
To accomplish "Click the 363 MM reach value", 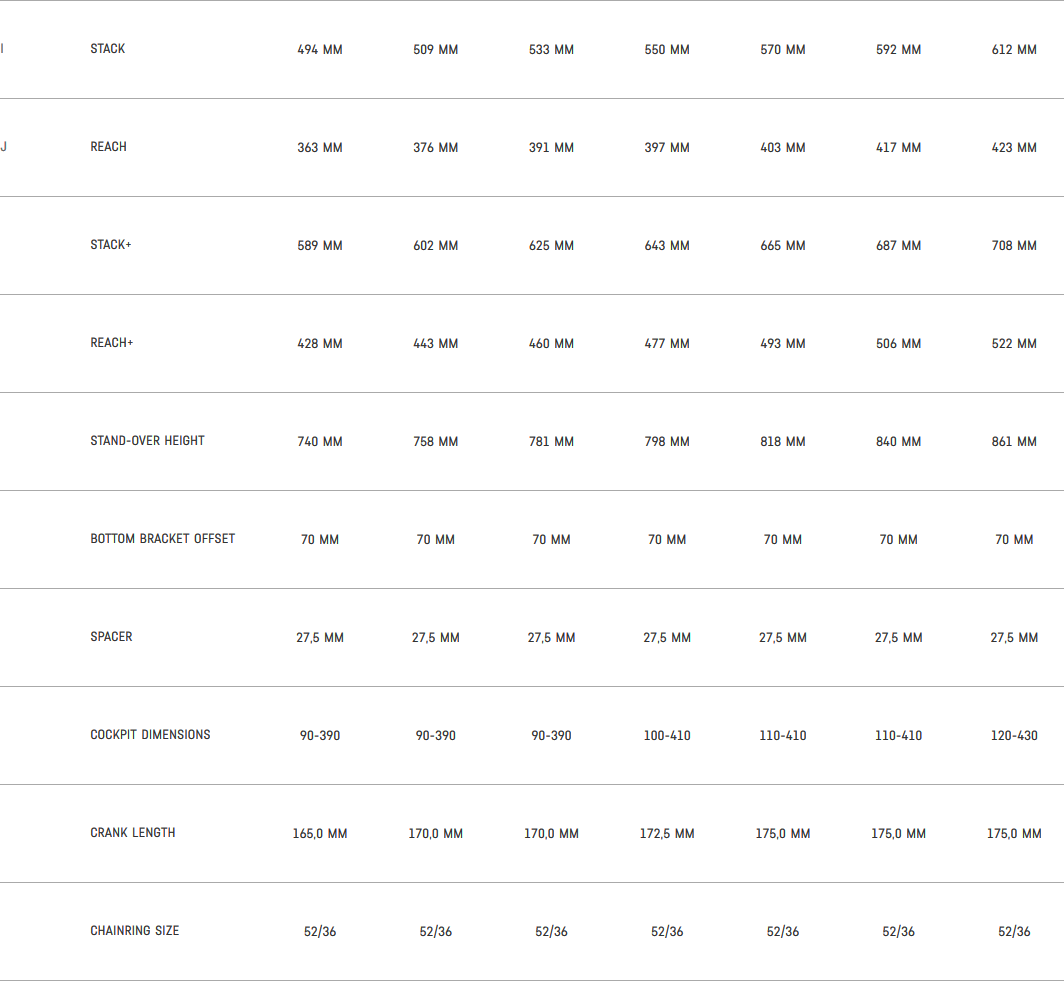I will (320, 148).
